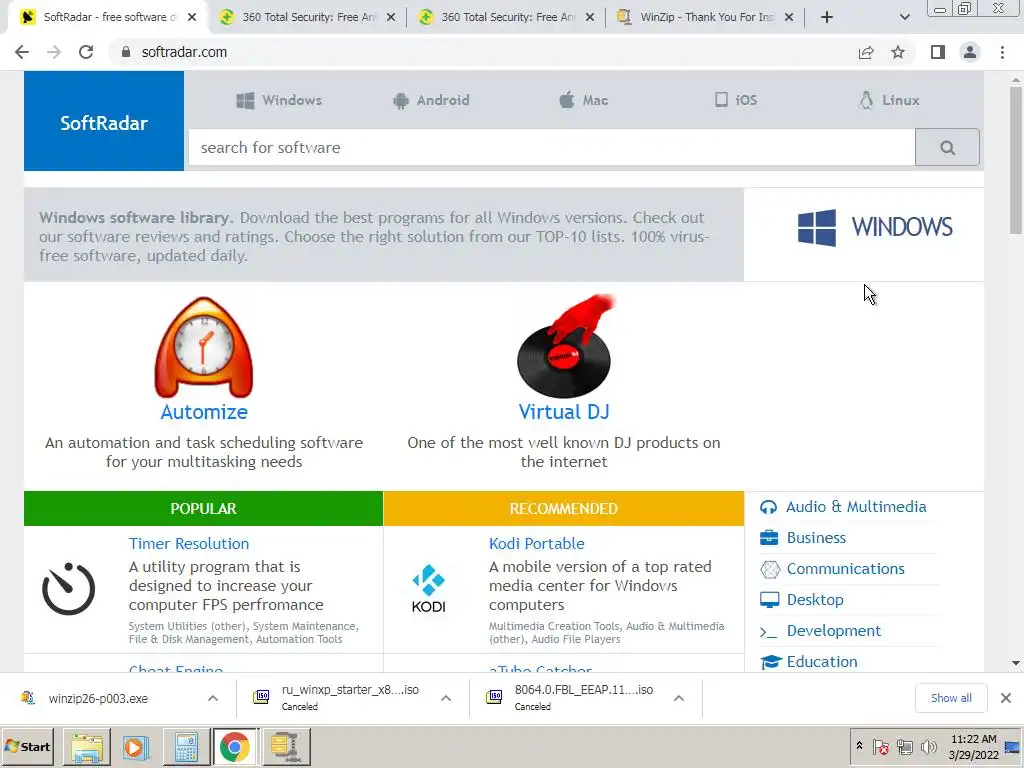This screenshot has width=1024, height=768.
Task: Click the Kodi logo icon
Action: (x=428, y=588)
